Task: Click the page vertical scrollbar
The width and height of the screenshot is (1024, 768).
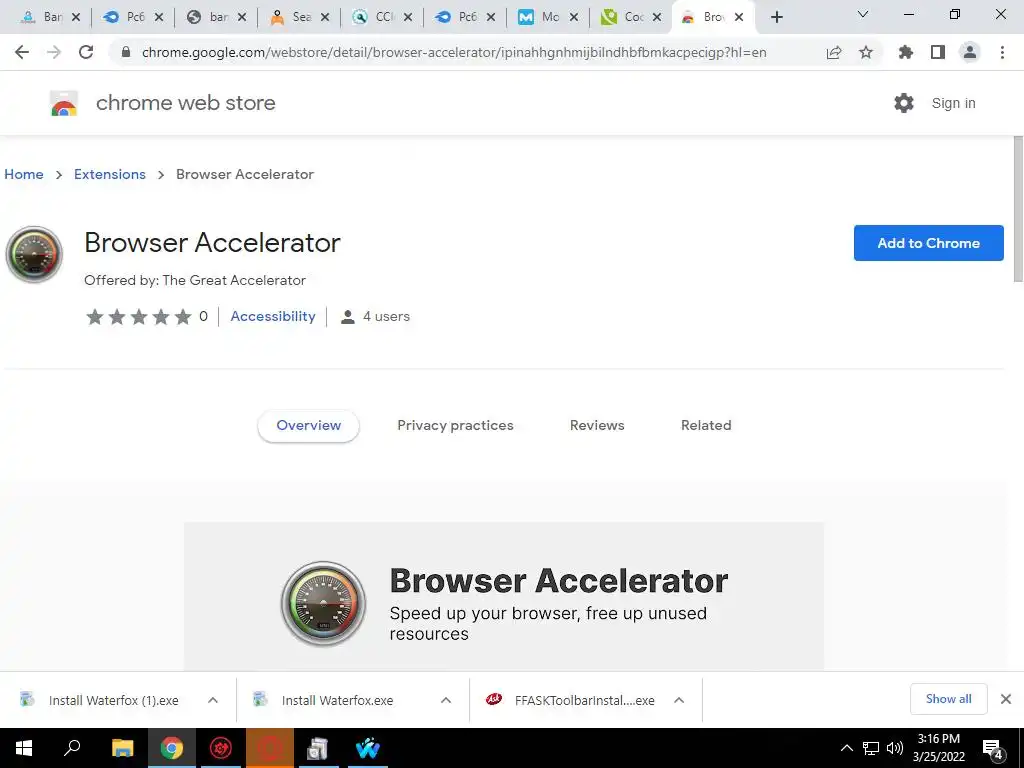Action: click(1018, 209)
